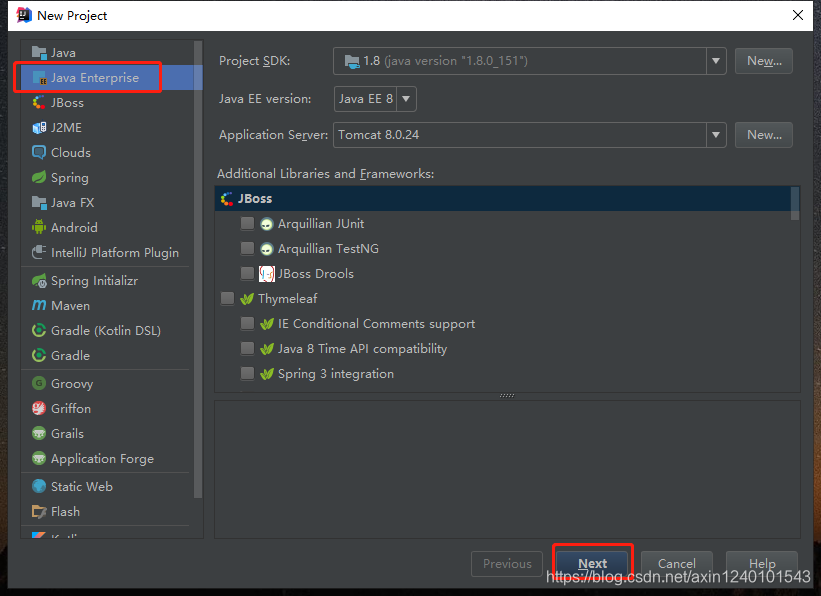Click the project type list scrollbar
This screenshot has width=821, height=596.
[198, 269]
